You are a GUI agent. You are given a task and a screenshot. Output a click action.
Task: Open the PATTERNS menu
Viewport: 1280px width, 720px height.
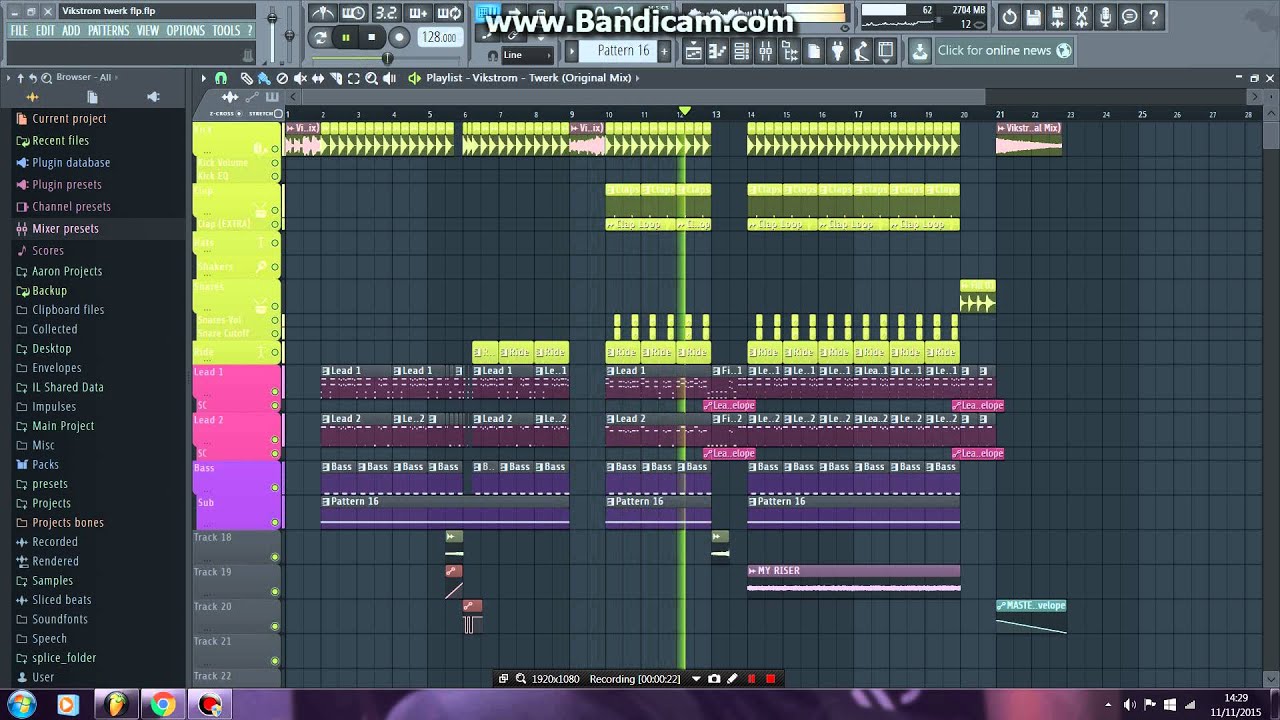click(108, 31)
